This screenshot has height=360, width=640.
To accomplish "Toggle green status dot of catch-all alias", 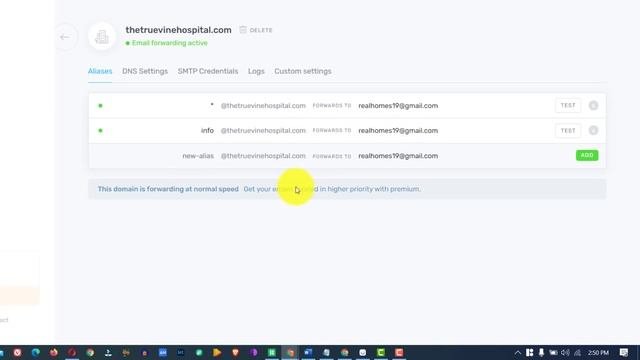I will (x=100, y=106).
